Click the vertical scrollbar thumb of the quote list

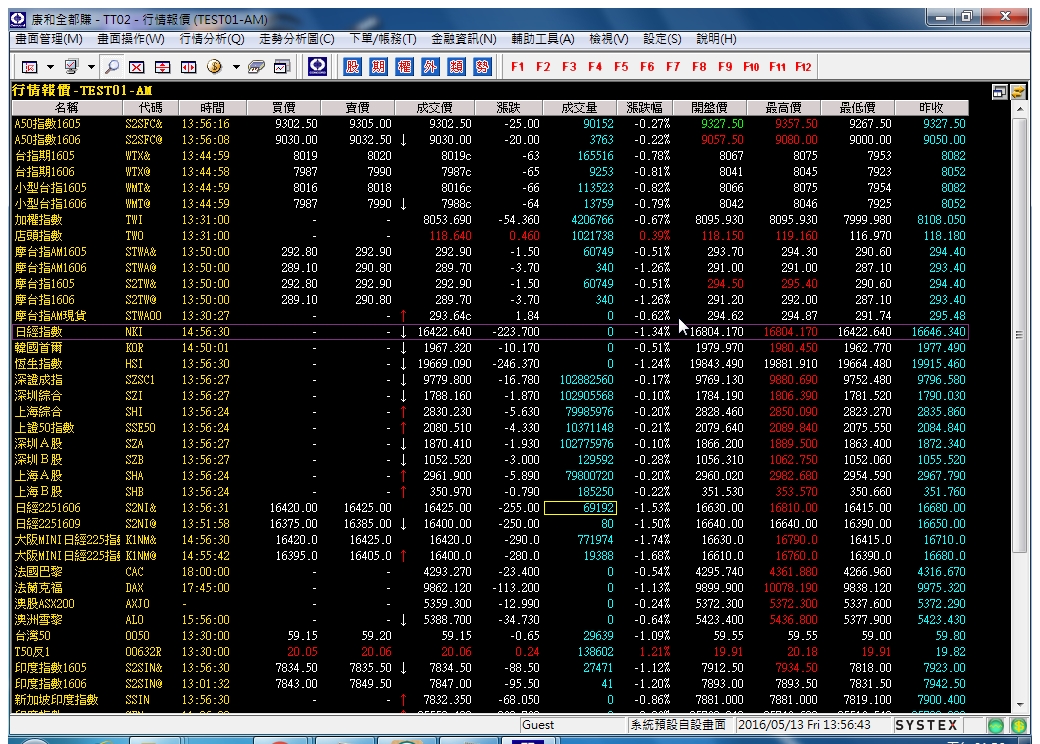click(x=1020, y=334)
